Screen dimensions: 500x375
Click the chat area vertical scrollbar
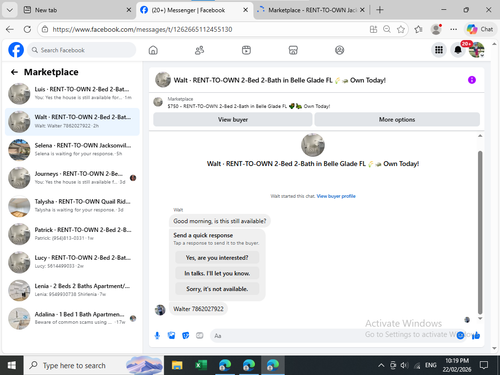(x=480, y=232)
